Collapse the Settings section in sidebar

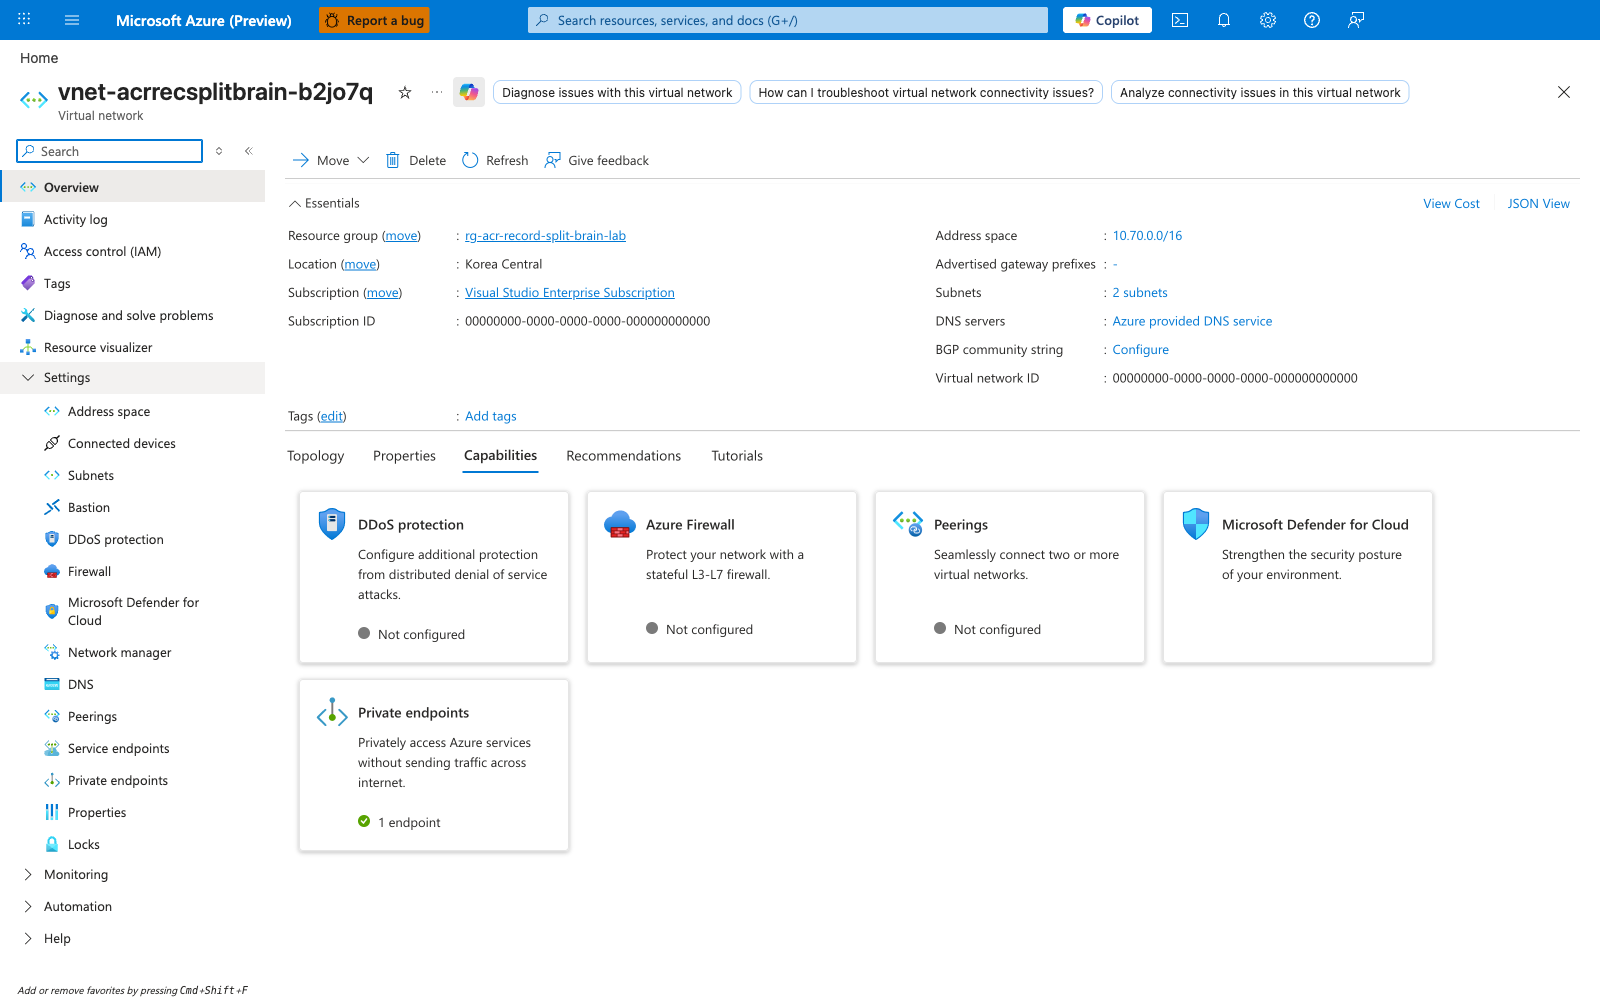tap(28, 378)
